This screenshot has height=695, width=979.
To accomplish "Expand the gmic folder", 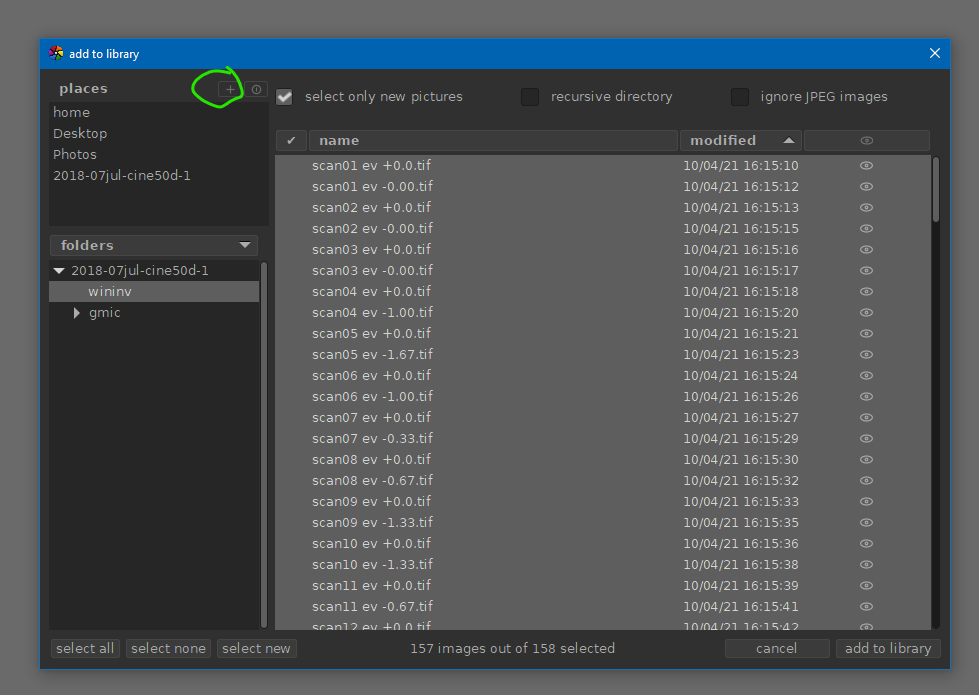I will [x=78, y=313].
